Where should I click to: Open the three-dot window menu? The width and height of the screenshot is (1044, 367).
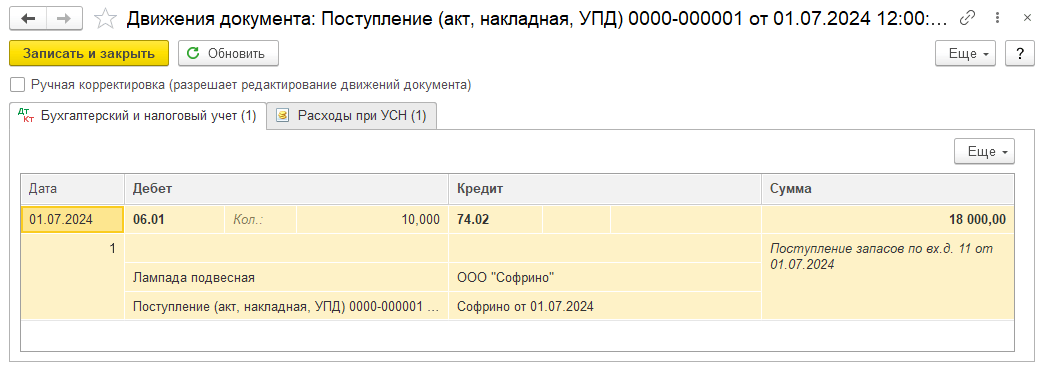997,19
